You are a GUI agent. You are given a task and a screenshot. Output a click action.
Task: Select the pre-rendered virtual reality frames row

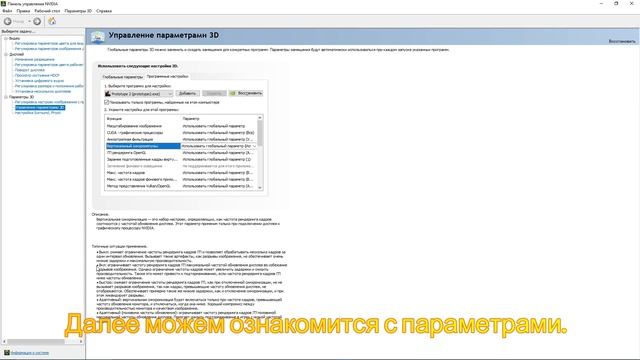pyautogui.click(x=182, y=159)
